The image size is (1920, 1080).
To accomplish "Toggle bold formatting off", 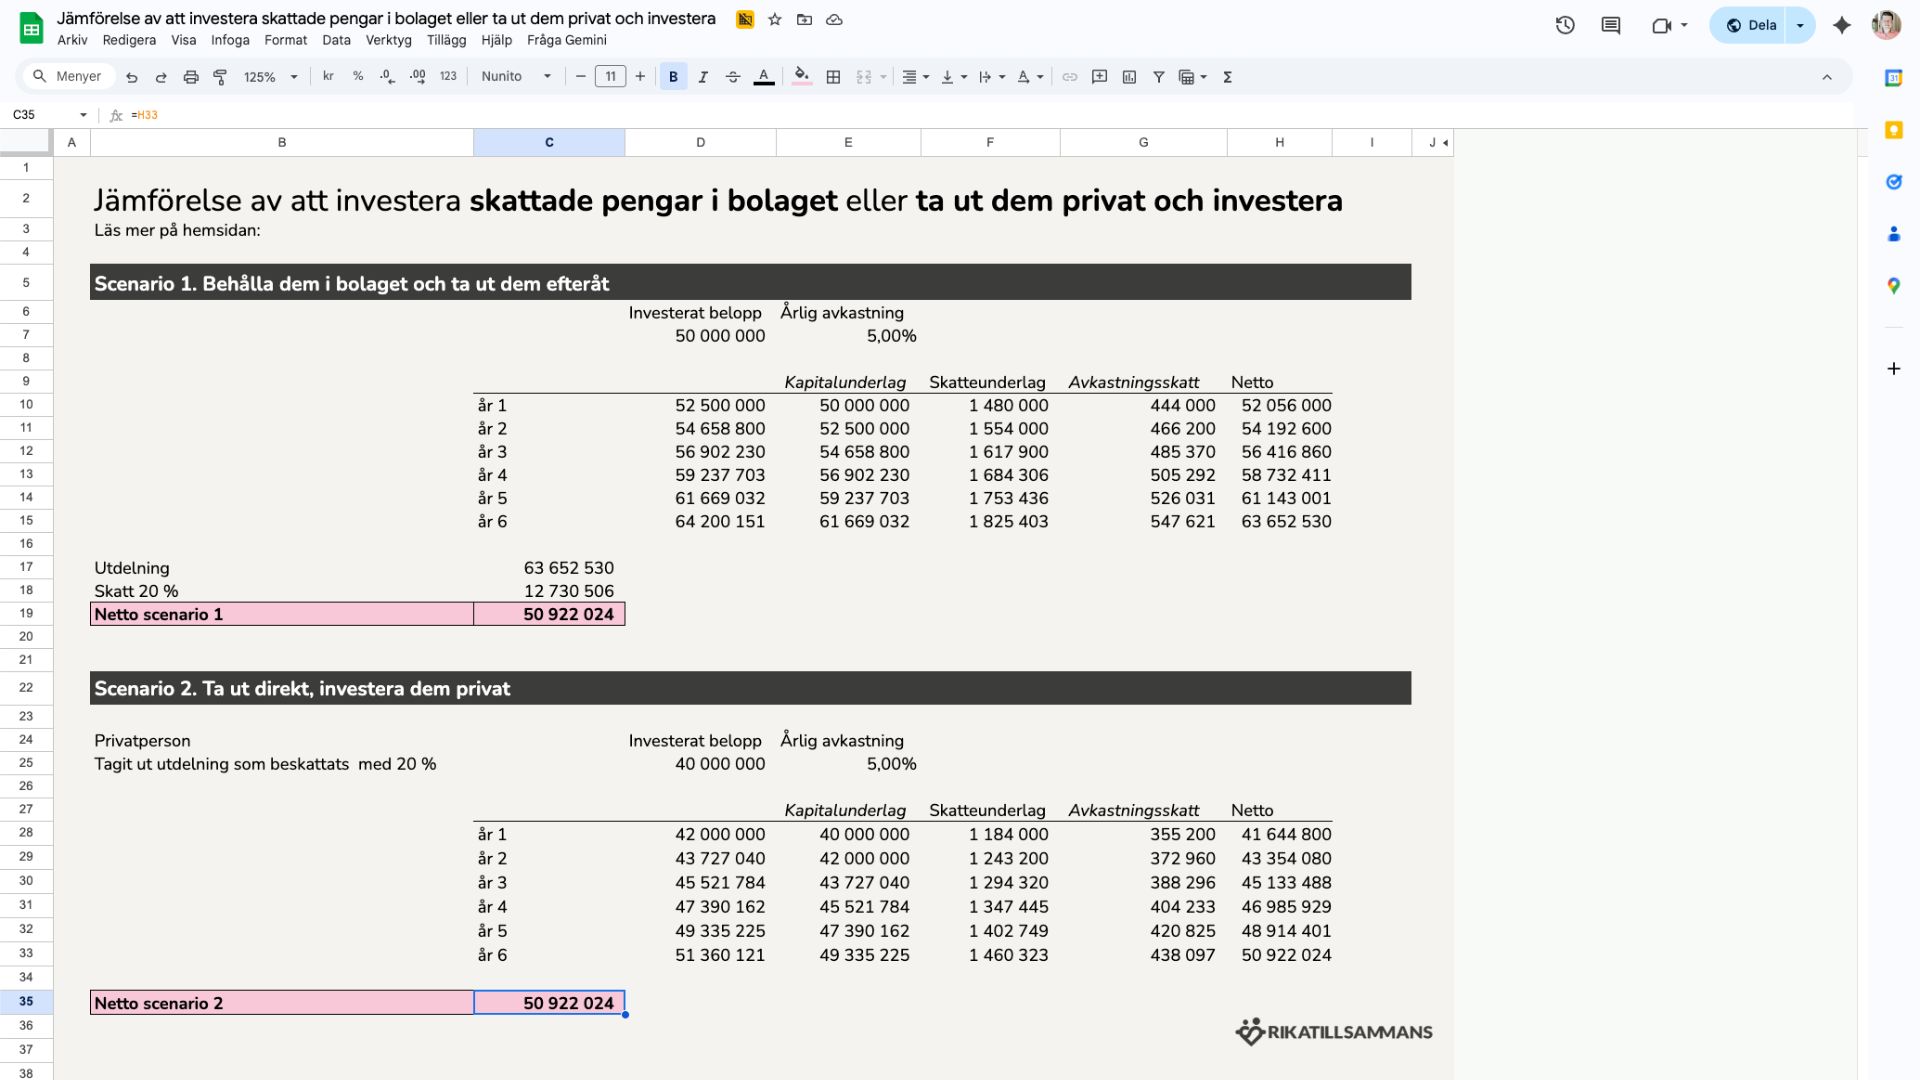I will (674, 76).
